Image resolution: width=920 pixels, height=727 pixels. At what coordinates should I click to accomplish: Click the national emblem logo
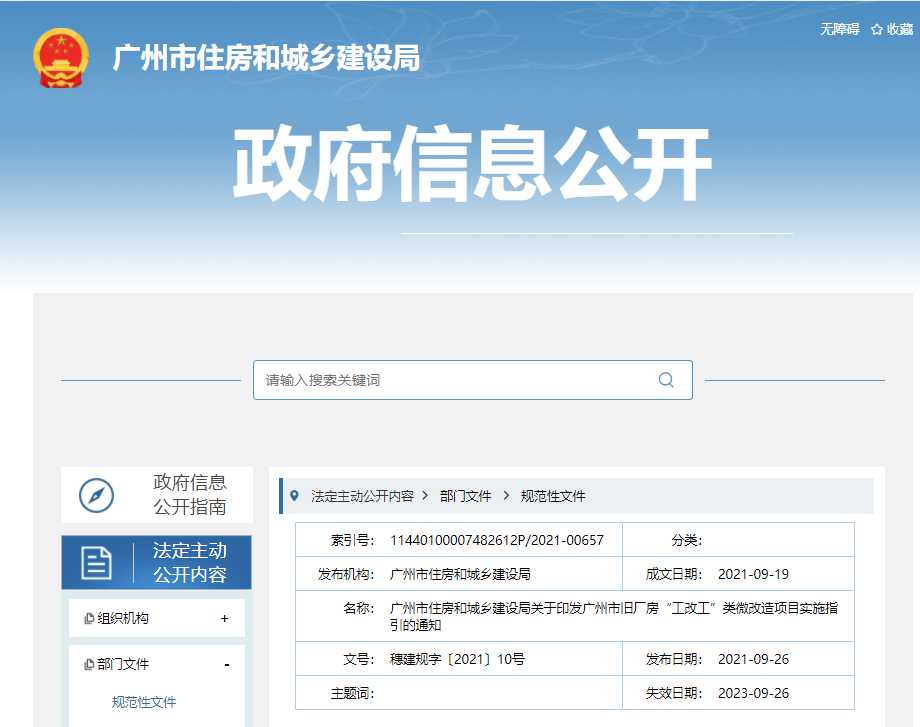61,59
